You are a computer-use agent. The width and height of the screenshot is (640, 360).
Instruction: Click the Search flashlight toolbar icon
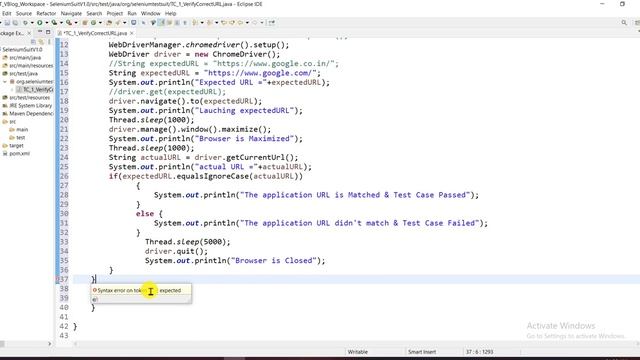point(118,23)
